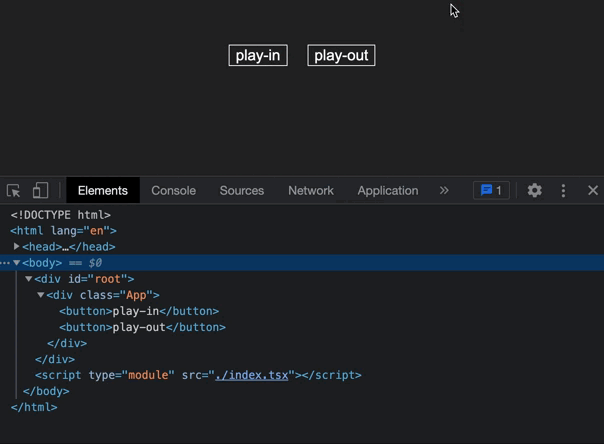Close the DevTools panel

pos(593,190)
